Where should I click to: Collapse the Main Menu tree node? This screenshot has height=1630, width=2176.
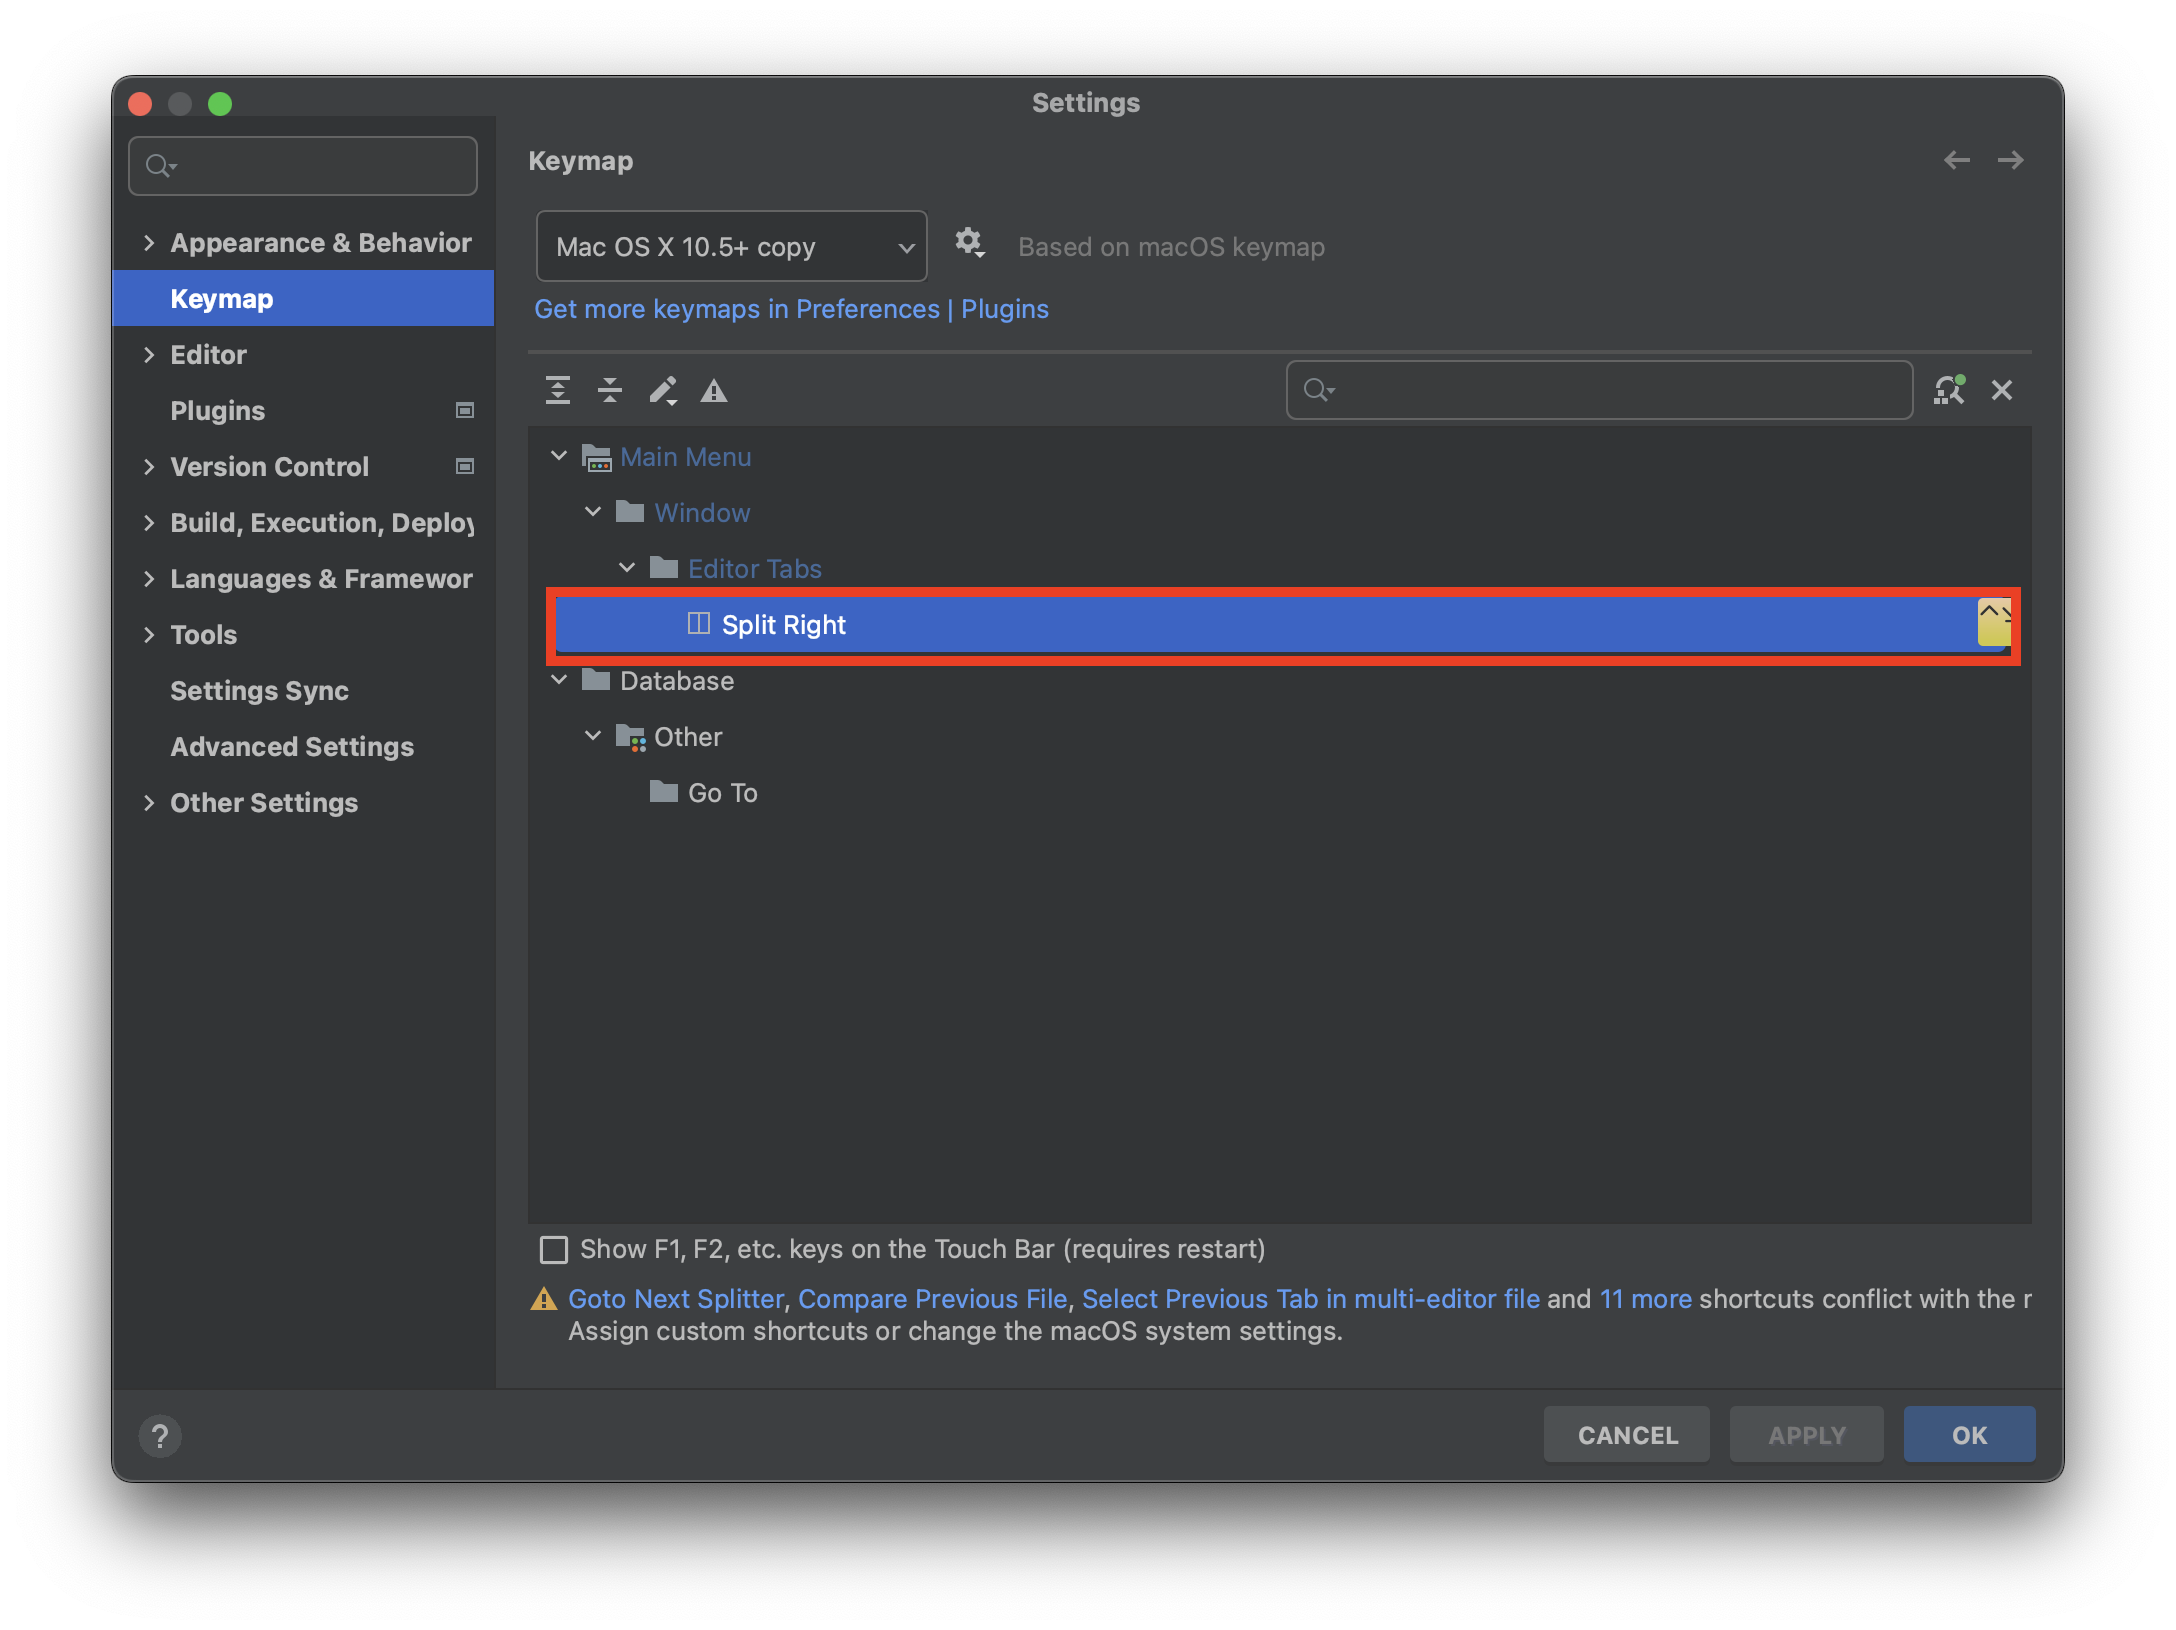[559, 456]
